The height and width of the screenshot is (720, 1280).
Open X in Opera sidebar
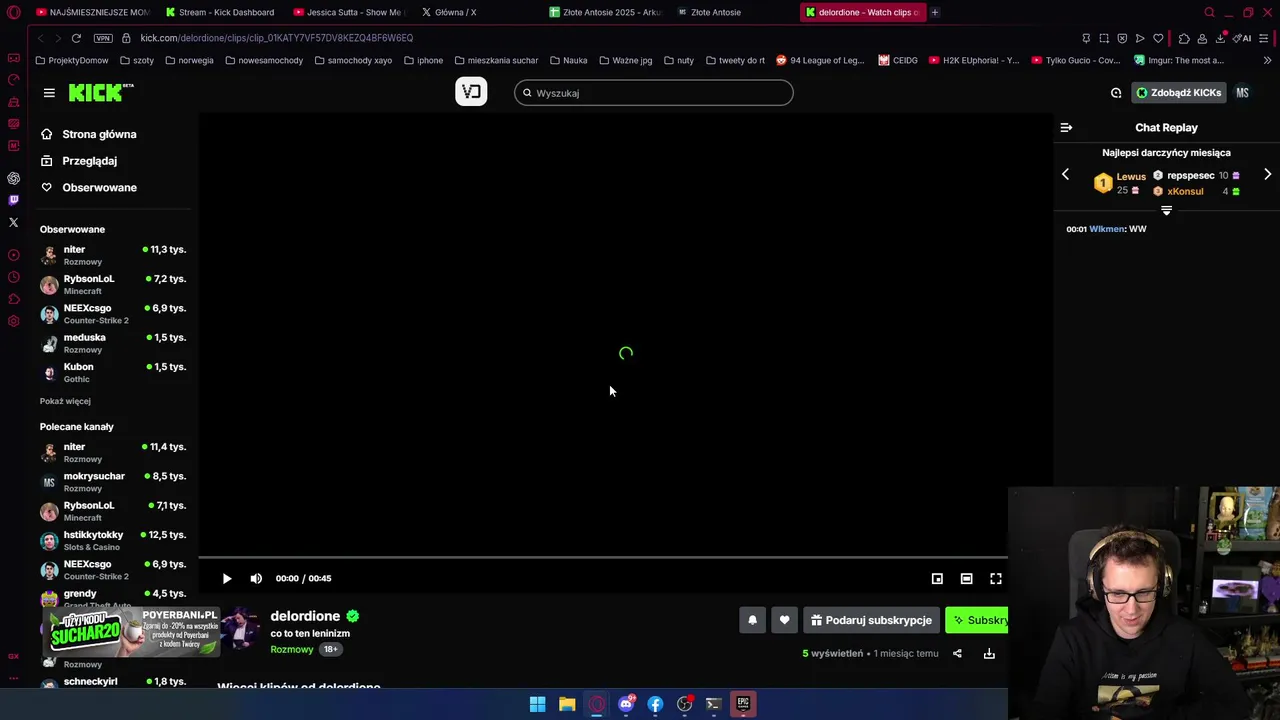[13, 222]
